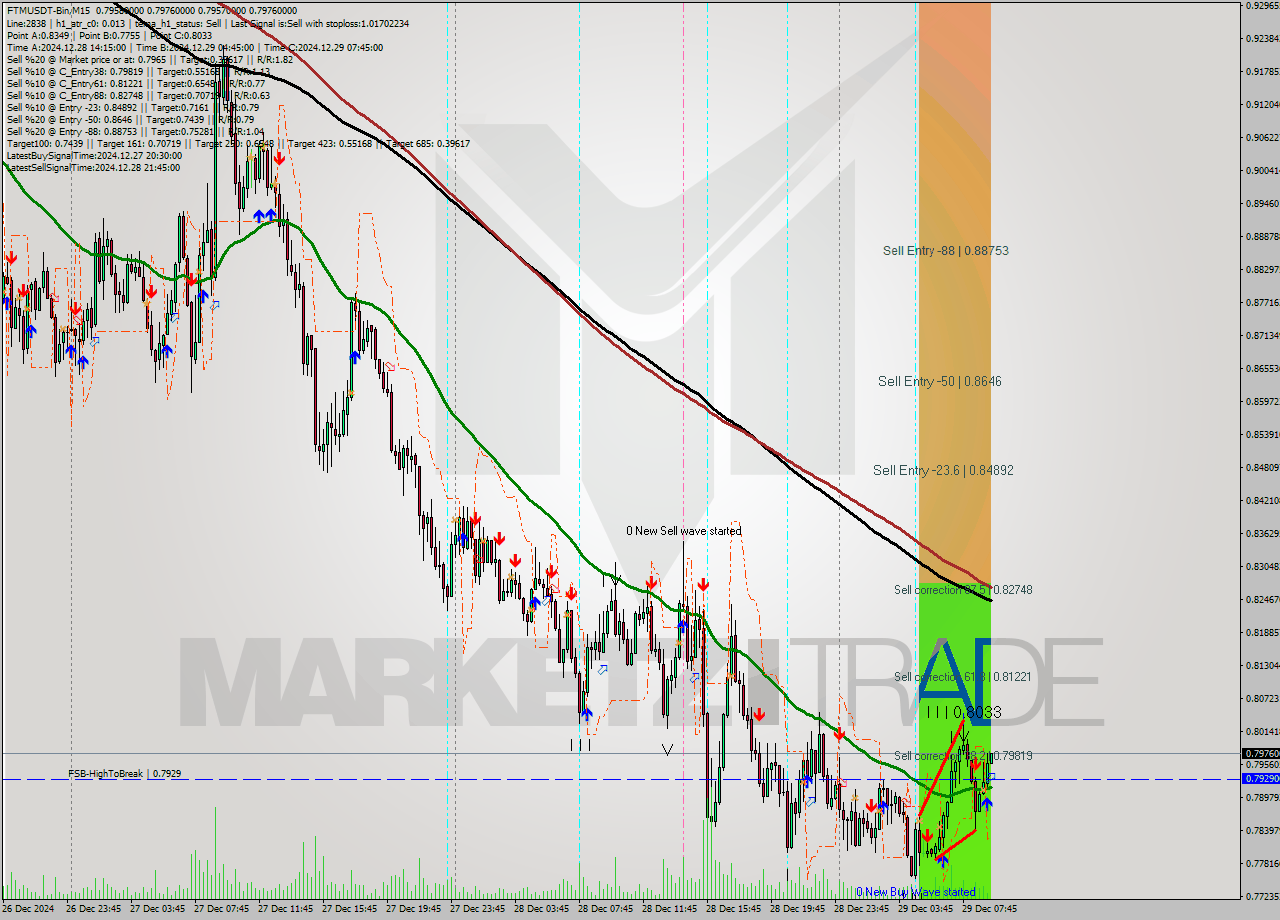The image size is (1280, 920).
Task: Click the LatestSellSignalTime text line
Action: [x=93, y=167]
